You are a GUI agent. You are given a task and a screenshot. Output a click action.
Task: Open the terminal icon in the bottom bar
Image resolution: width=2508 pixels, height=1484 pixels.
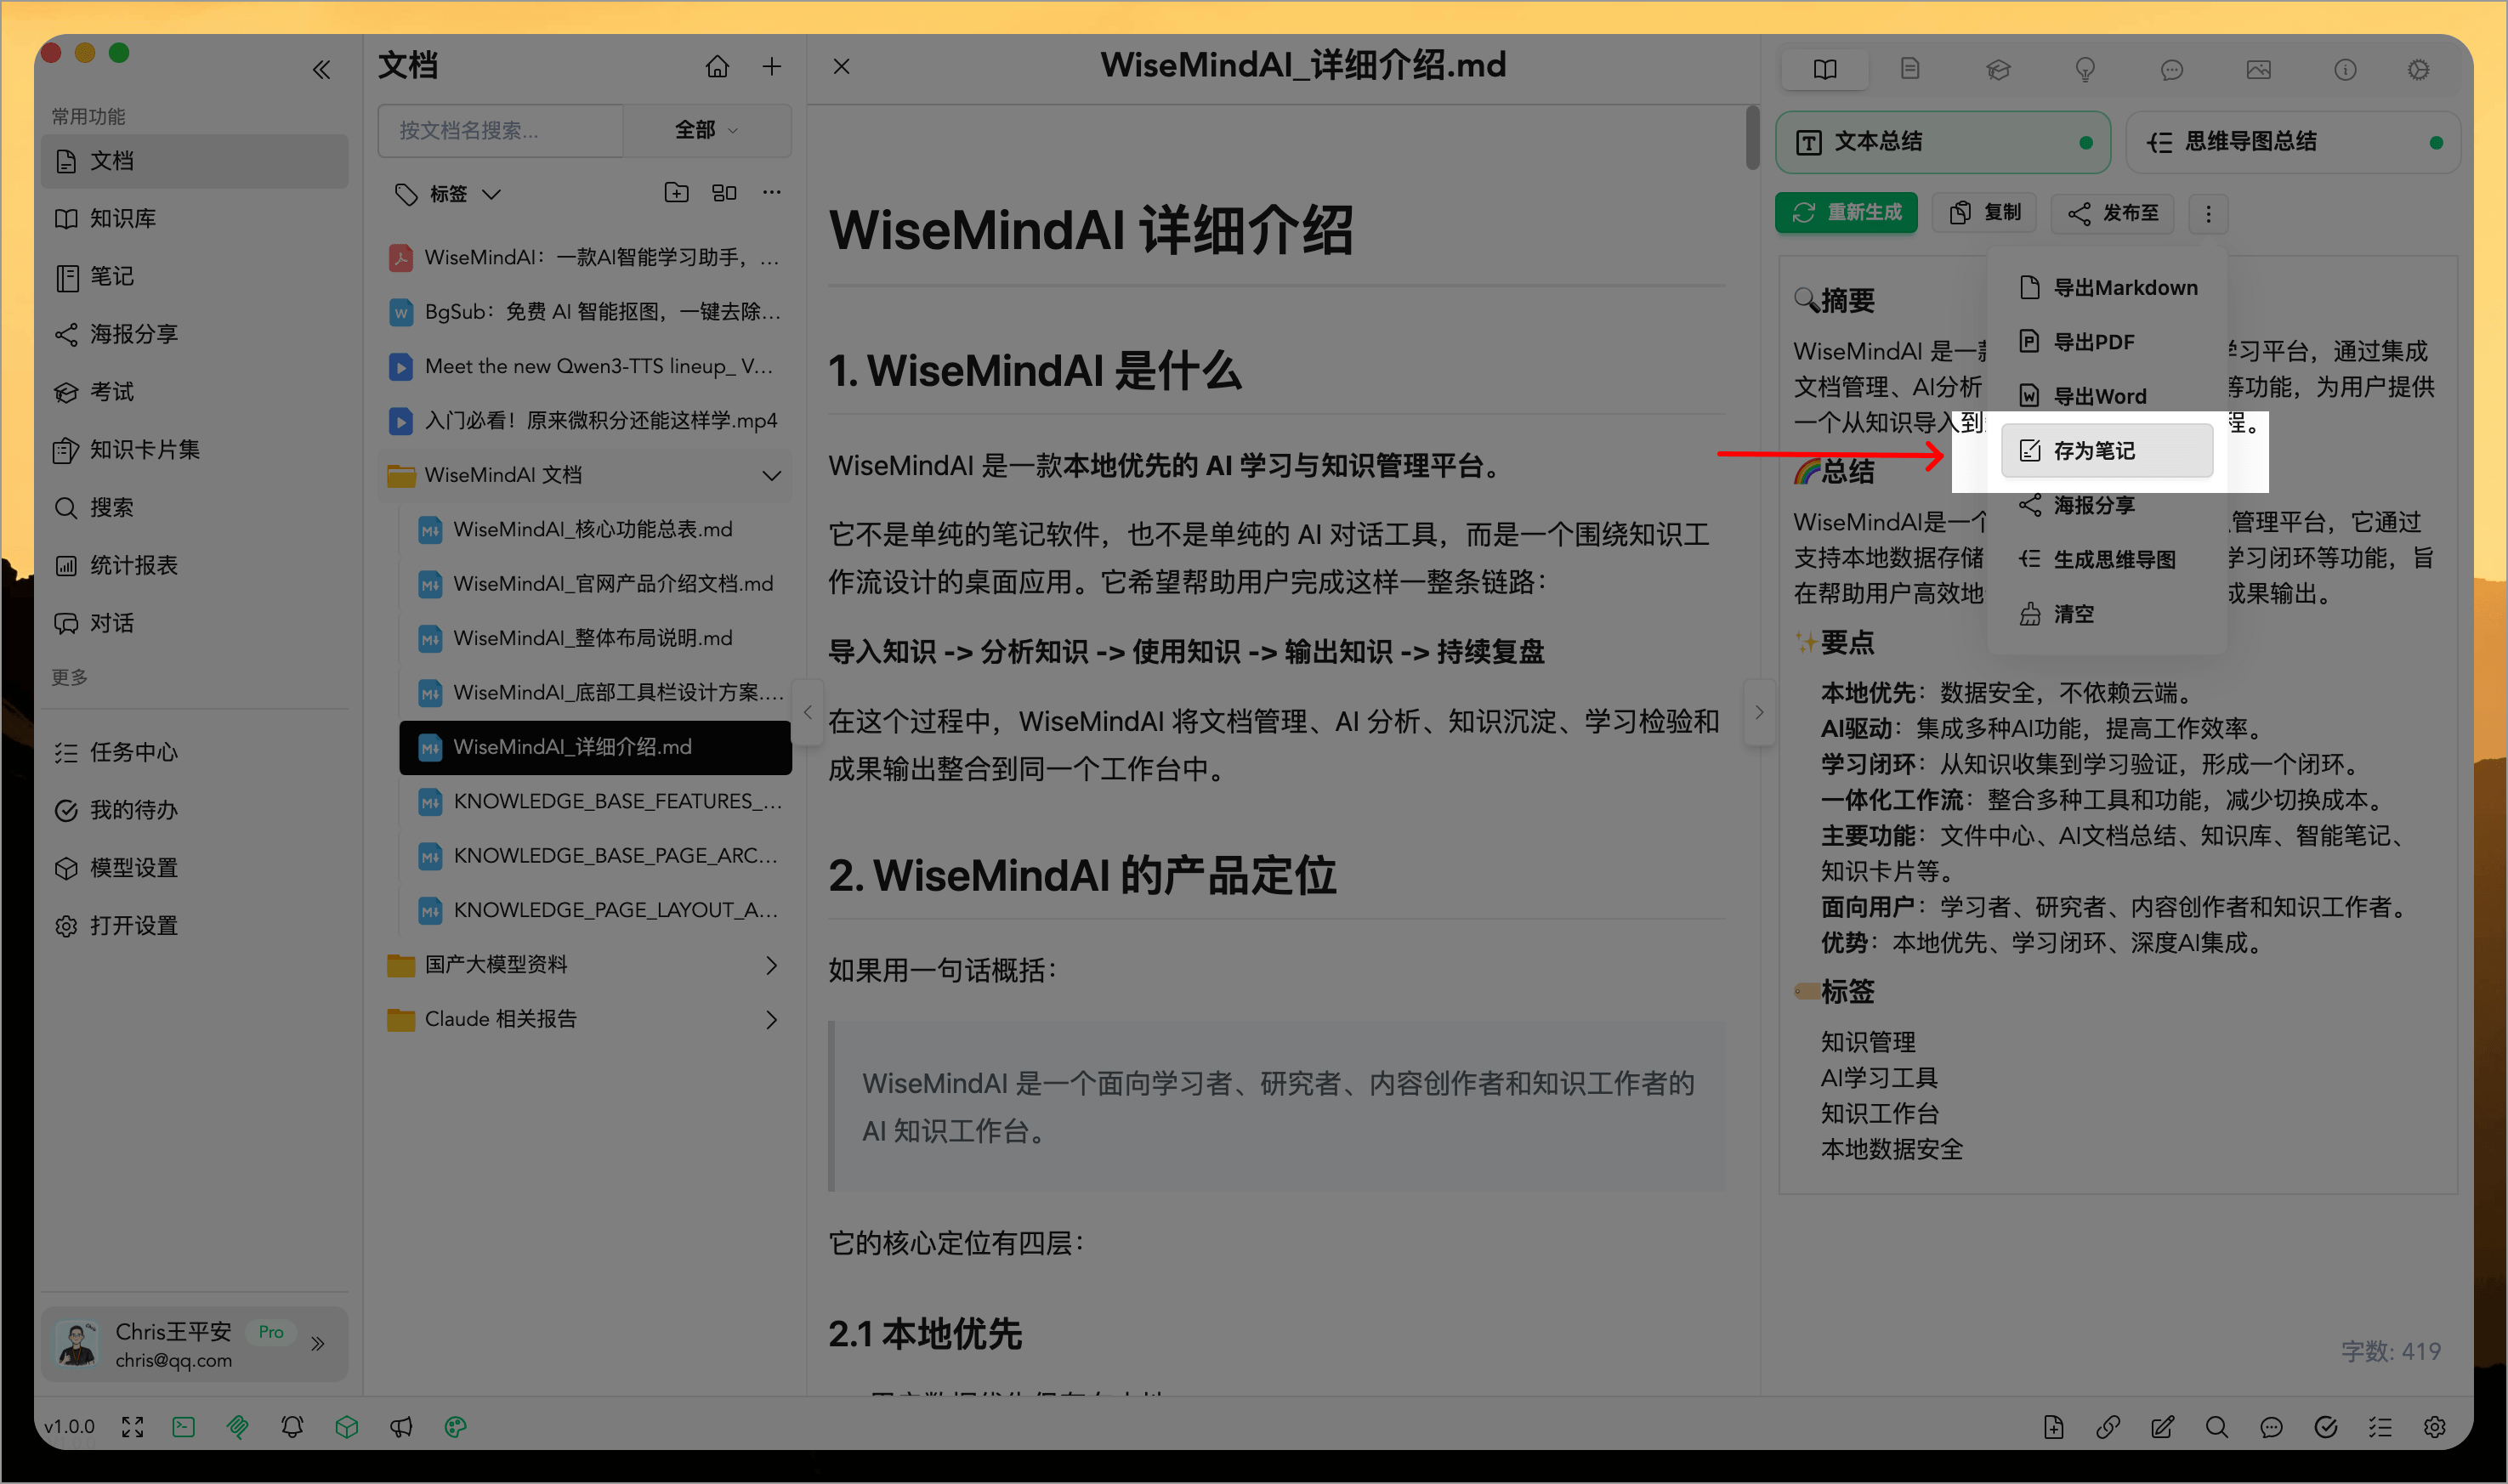coord(183,1427)
